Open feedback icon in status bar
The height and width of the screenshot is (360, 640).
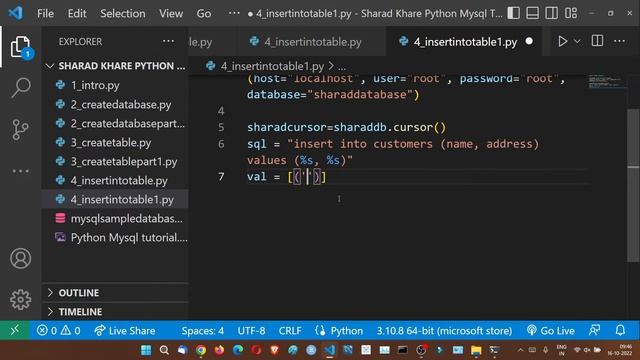click(x=594, y=330)
